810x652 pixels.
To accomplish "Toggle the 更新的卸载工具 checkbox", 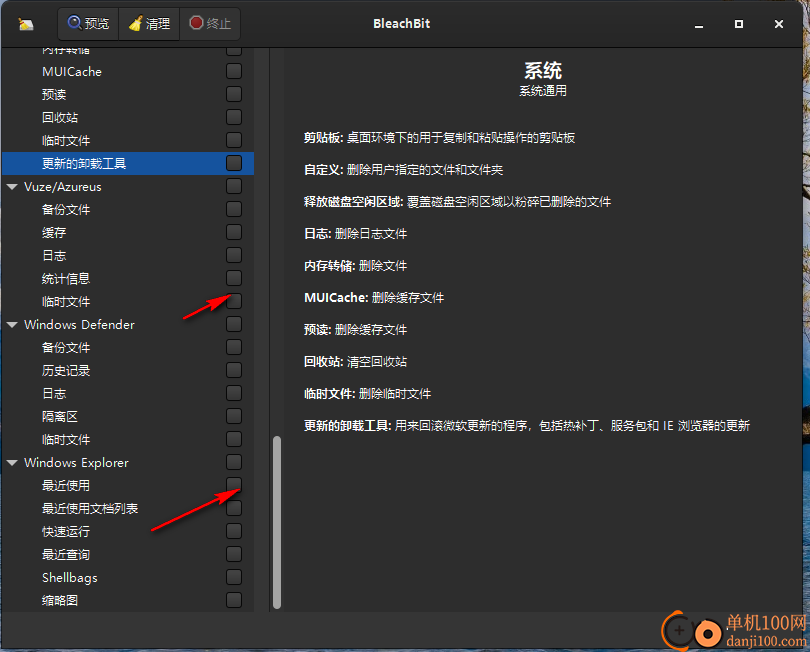I will [234, 163].
